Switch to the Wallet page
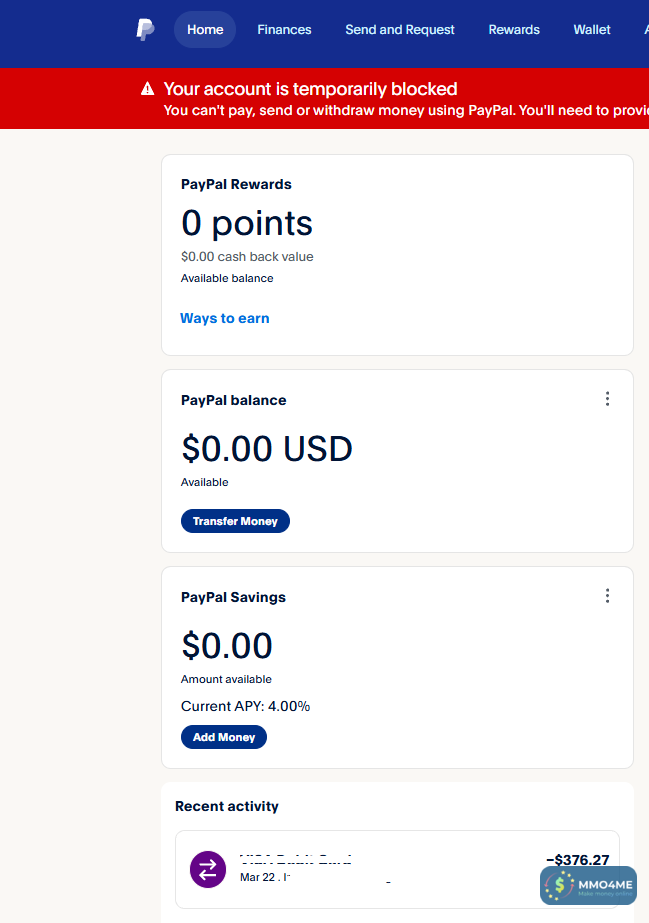Viewport: 649px width, 923px height. 592,30
